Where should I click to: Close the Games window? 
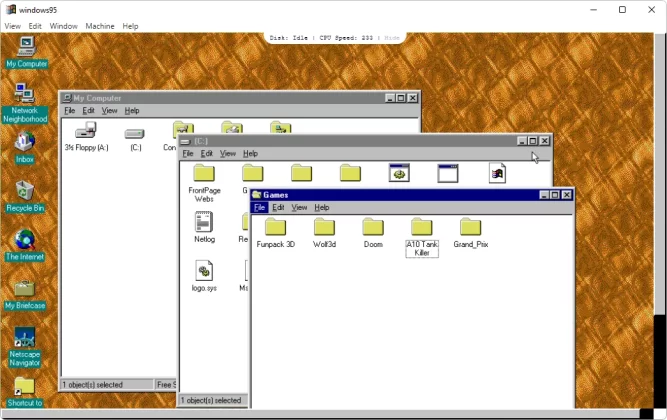click(567, 195)
